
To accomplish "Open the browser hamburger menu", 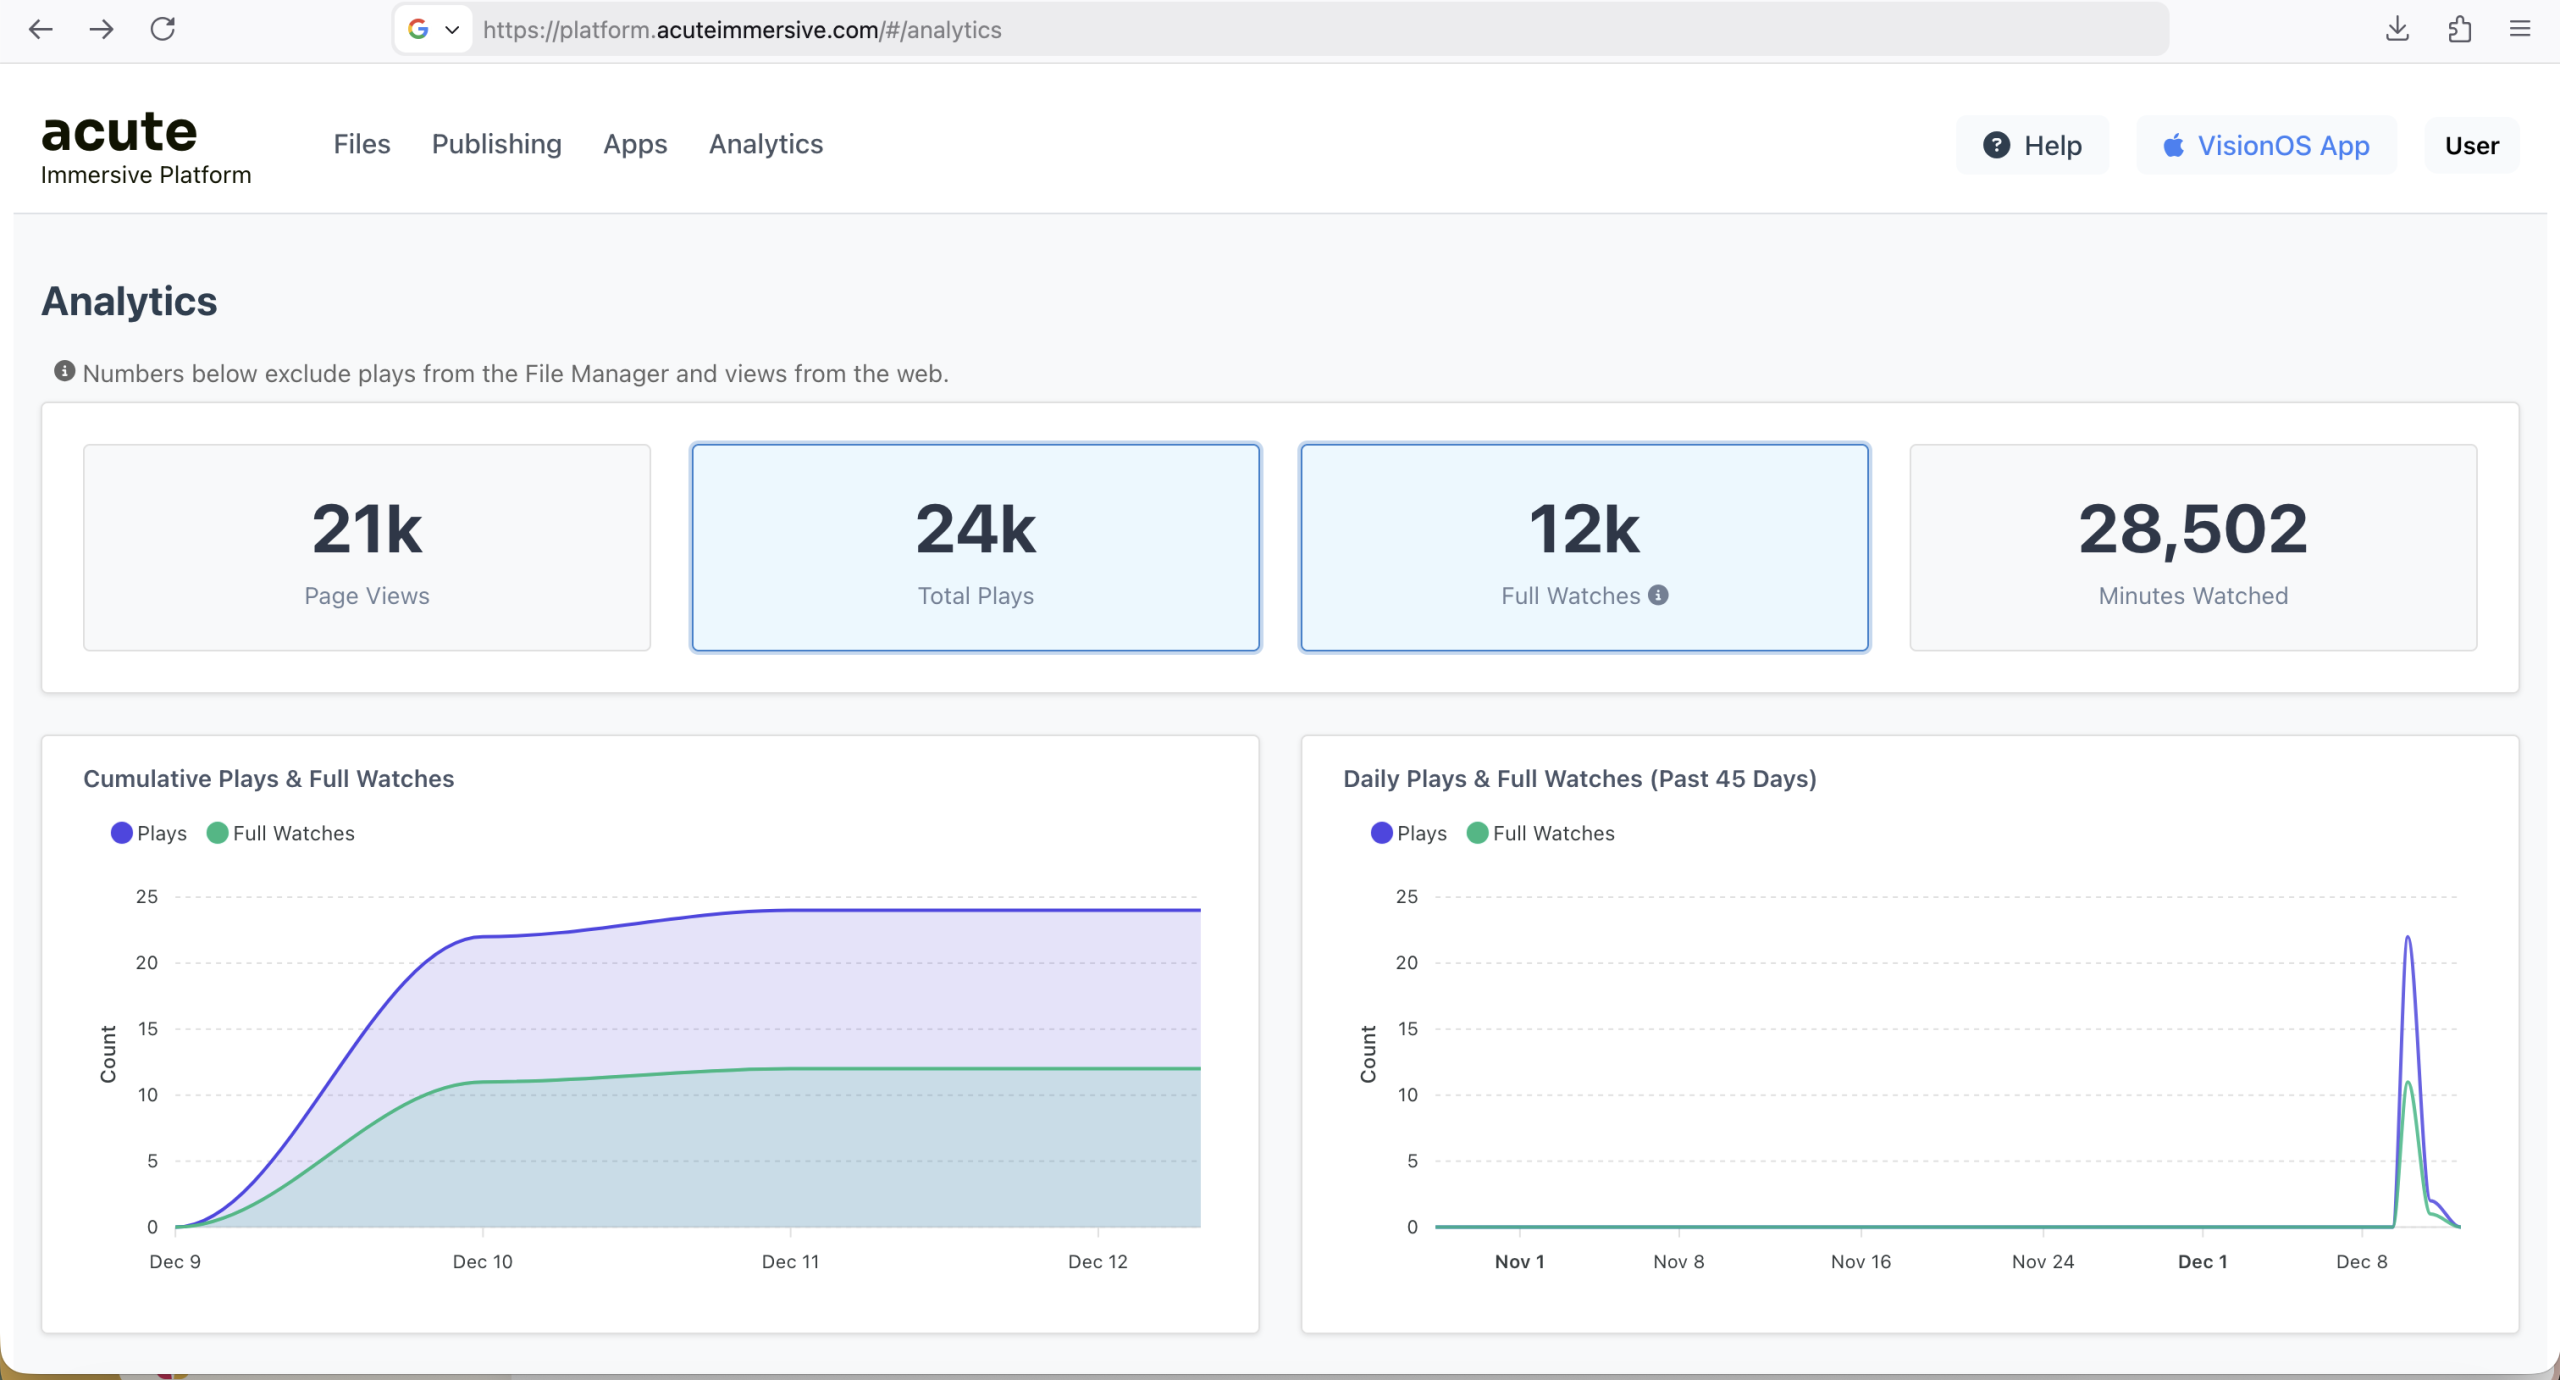I will point(2520,29).
